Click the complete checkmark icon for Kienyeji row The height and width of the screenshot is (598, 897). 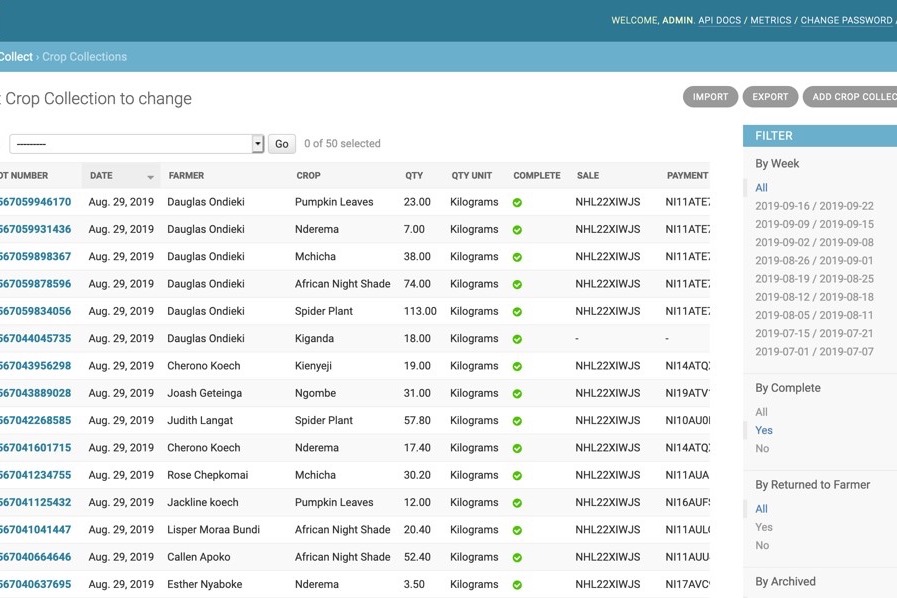[x=517, y=366]
